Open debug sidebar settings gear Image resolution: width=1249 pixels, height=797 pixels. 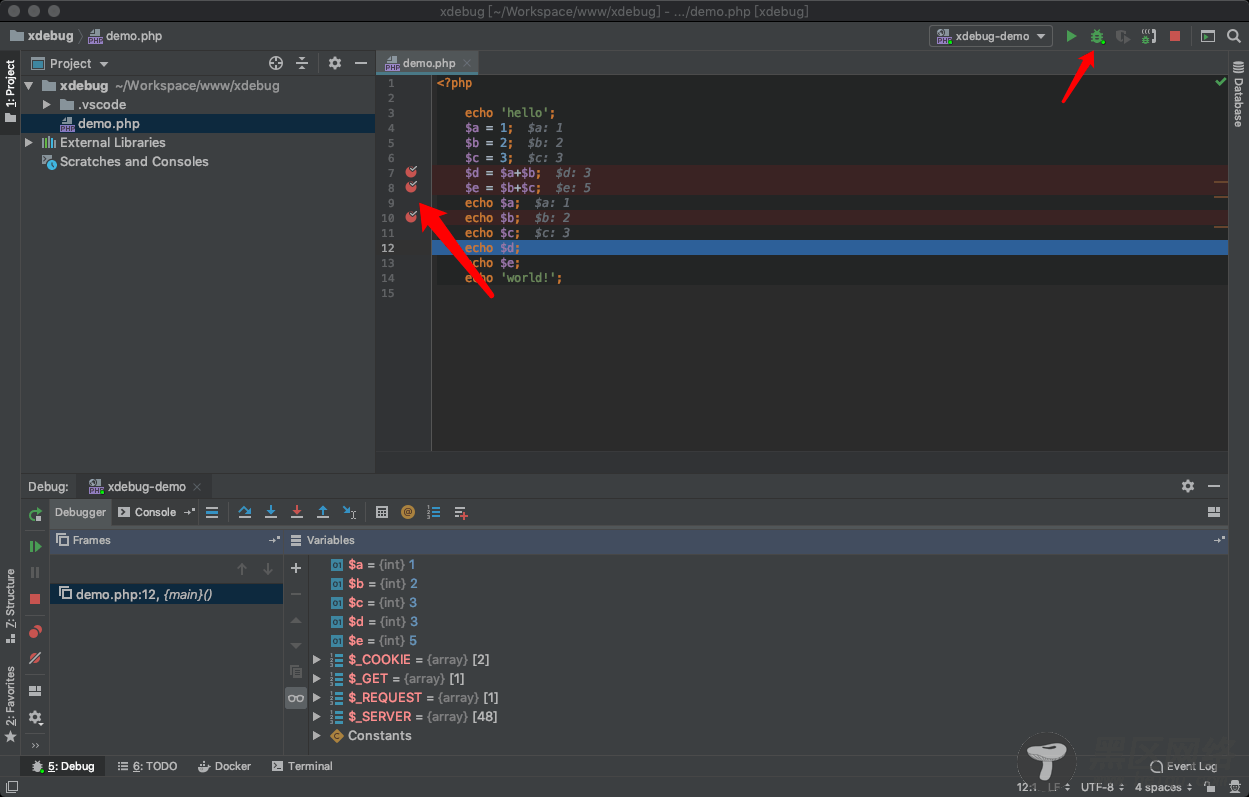35,718
